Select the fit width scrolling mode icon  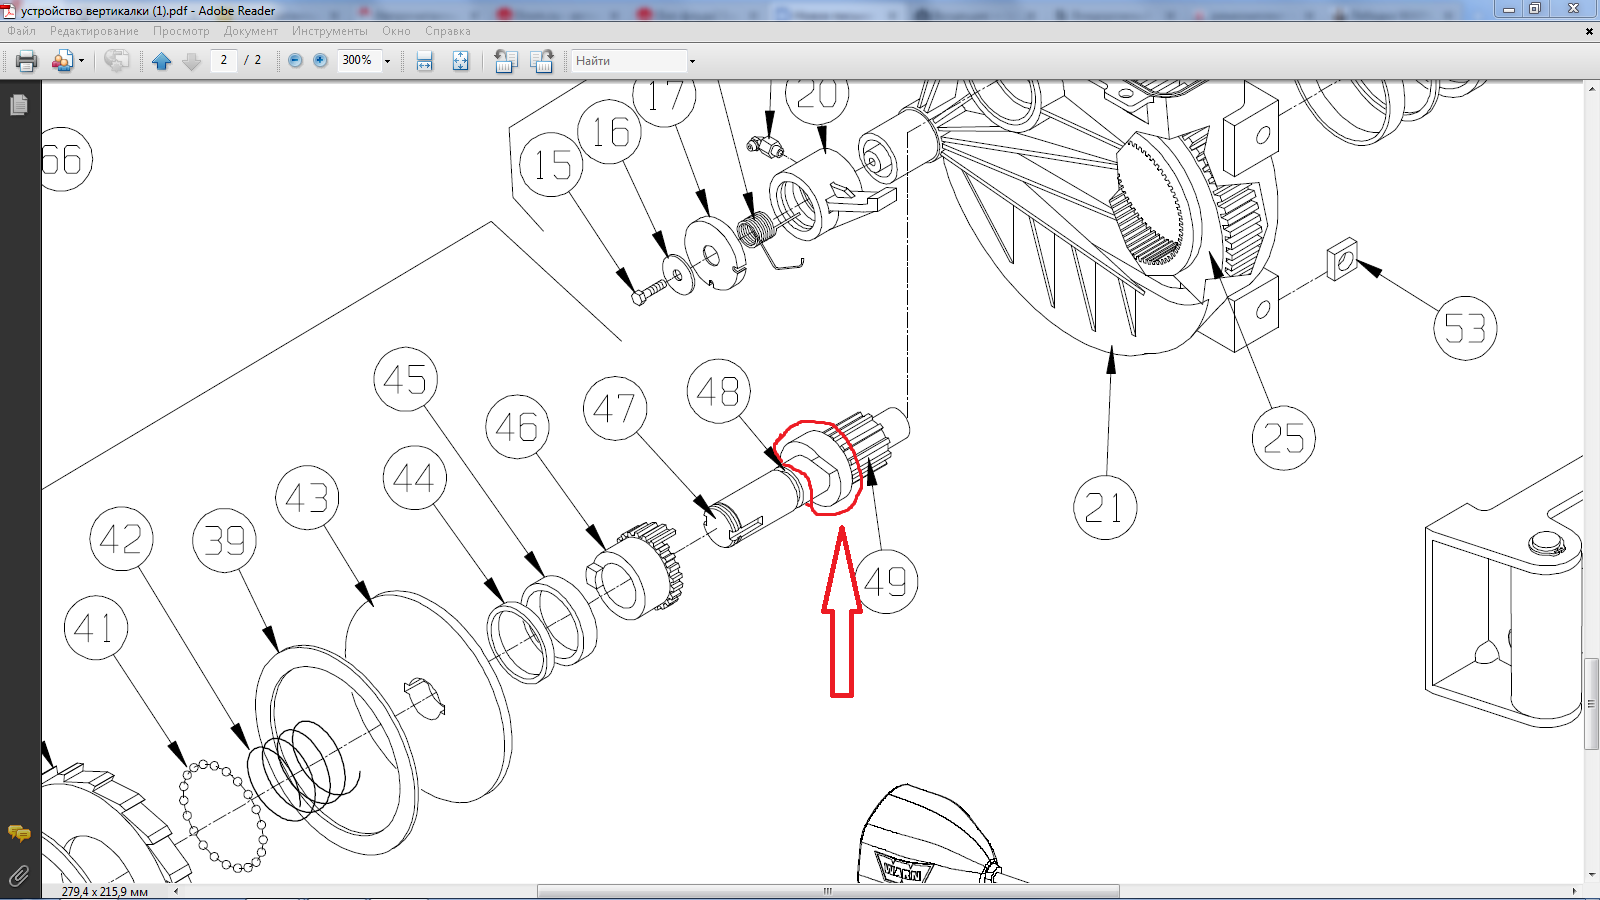[x=424, y=61]
